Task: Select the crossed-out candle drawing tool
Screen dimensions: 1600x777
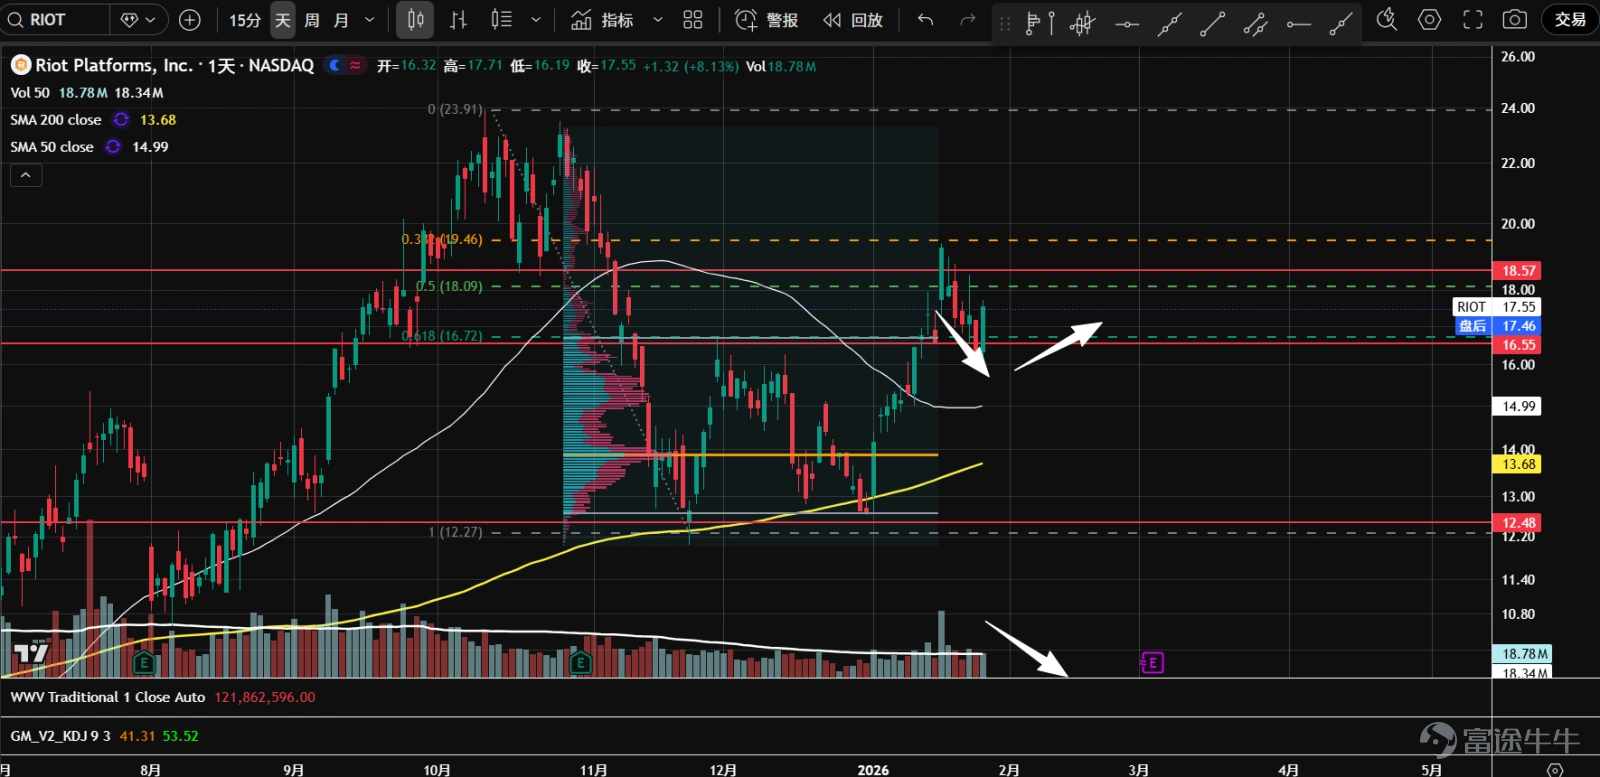Action: (x=1083, y=22)
